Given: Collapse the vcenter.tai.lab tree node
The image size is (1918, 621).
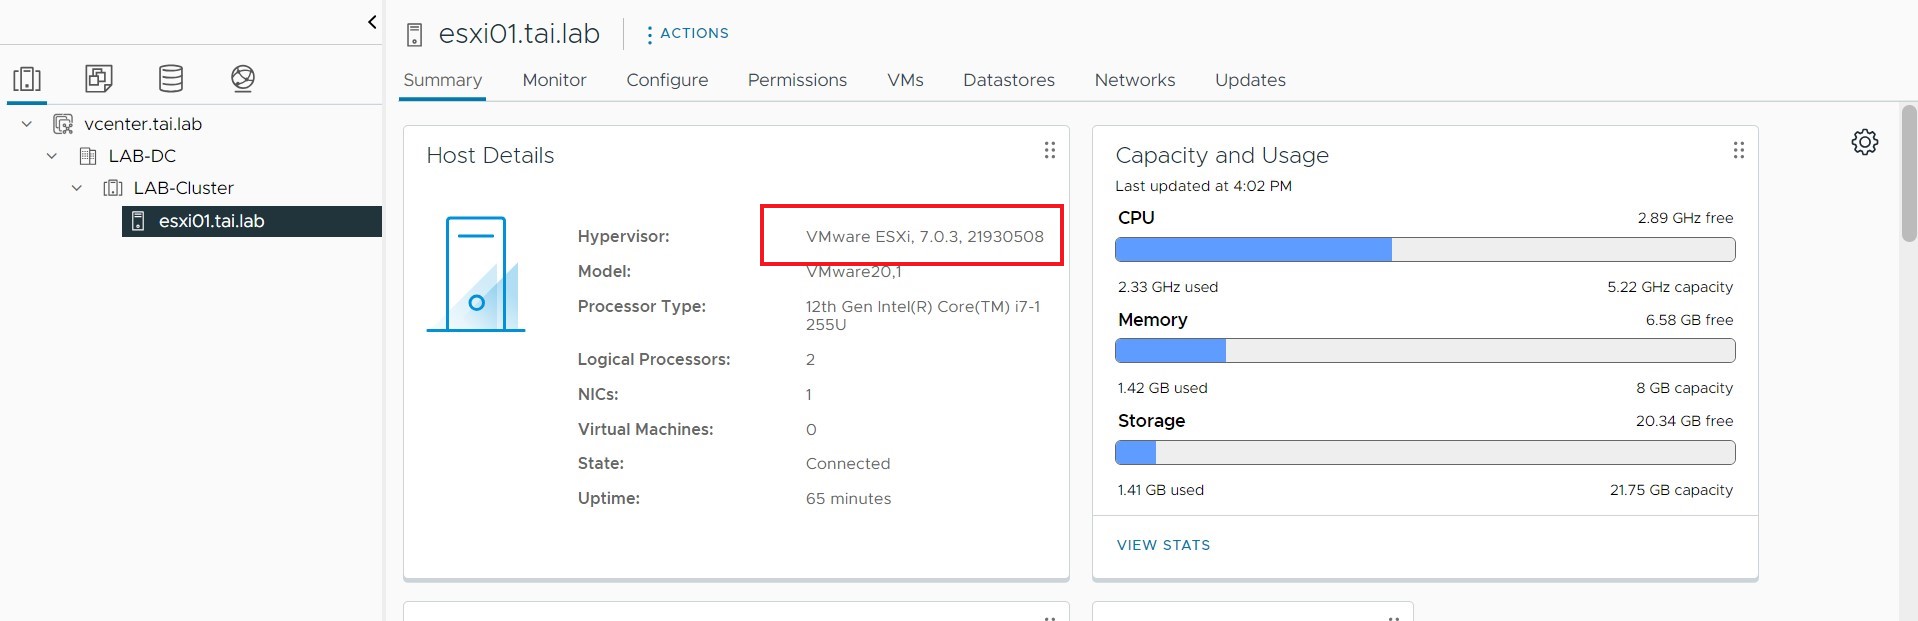Looking at the screenshot, I should pos(27,124).
